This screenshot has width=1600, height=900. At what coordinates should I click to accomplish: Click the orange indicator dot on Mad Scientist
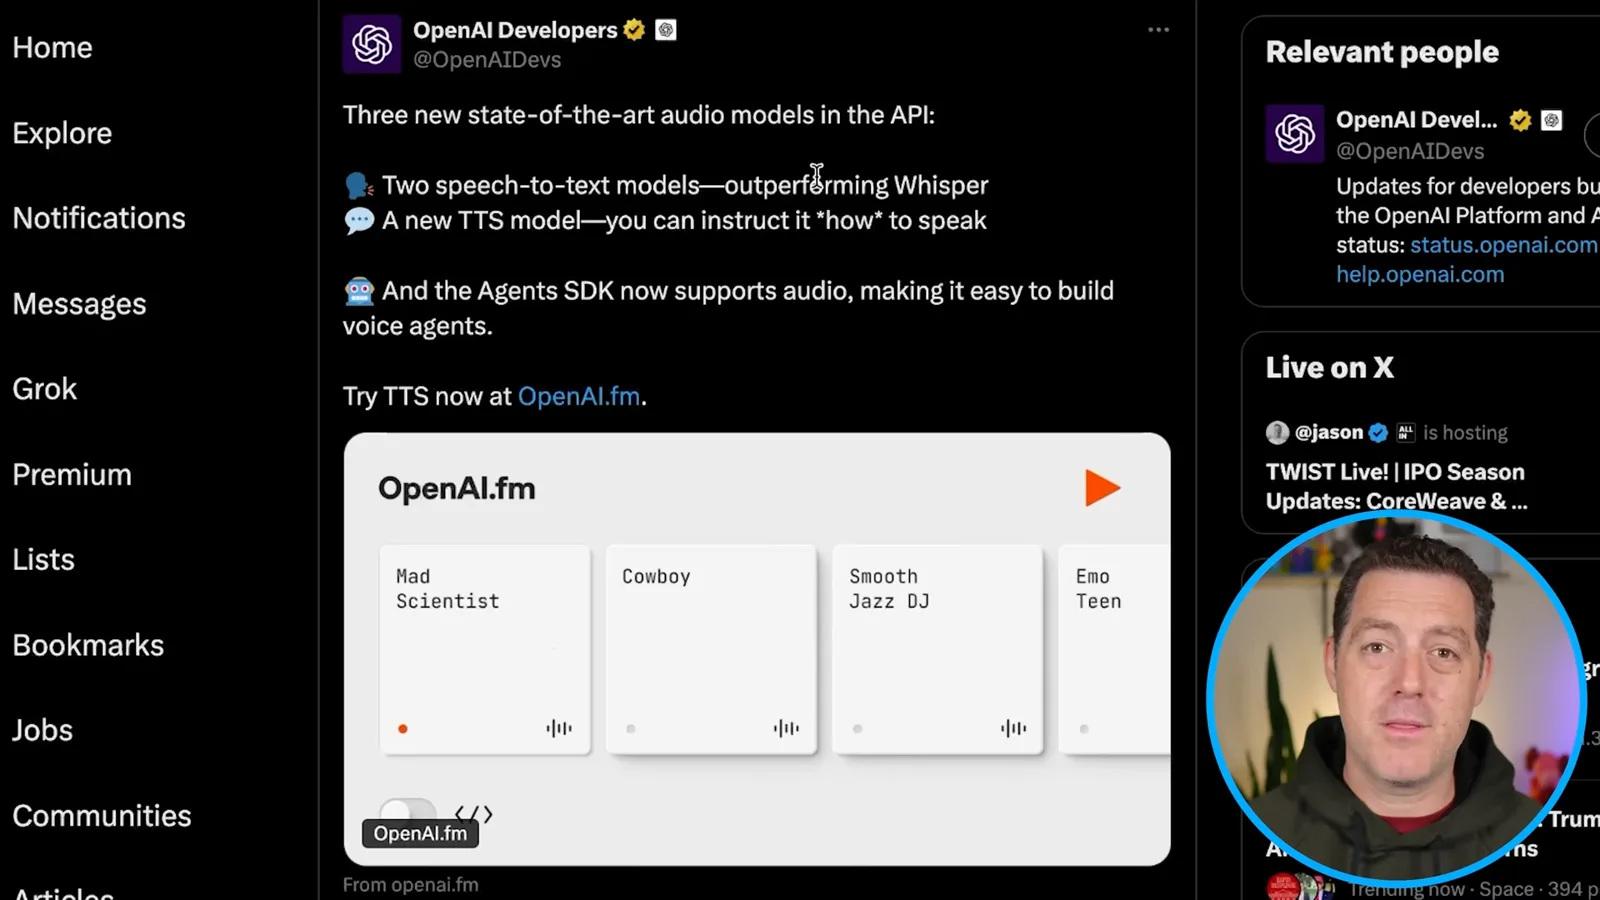403,729
